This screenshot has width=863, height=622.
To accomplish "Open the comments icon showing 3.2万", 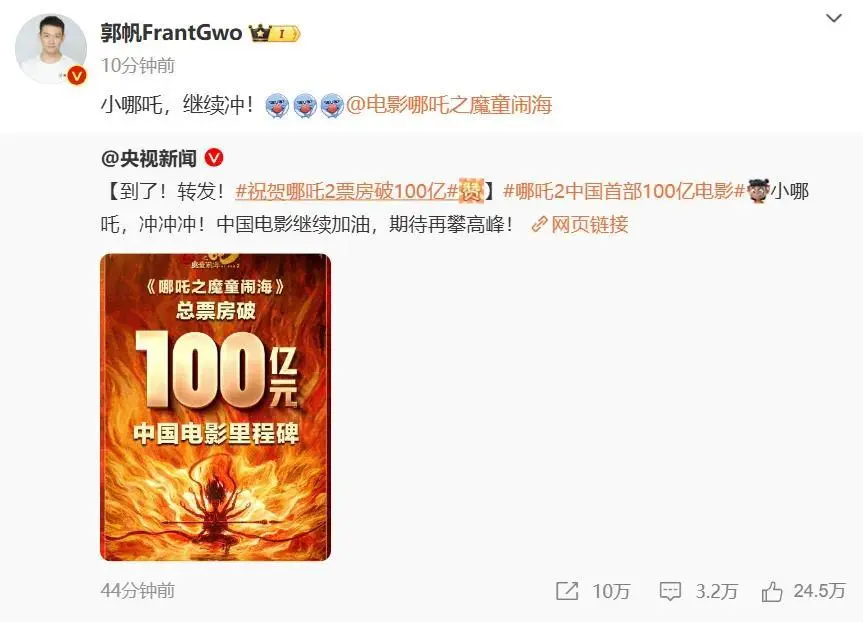I will coord(670,592).
